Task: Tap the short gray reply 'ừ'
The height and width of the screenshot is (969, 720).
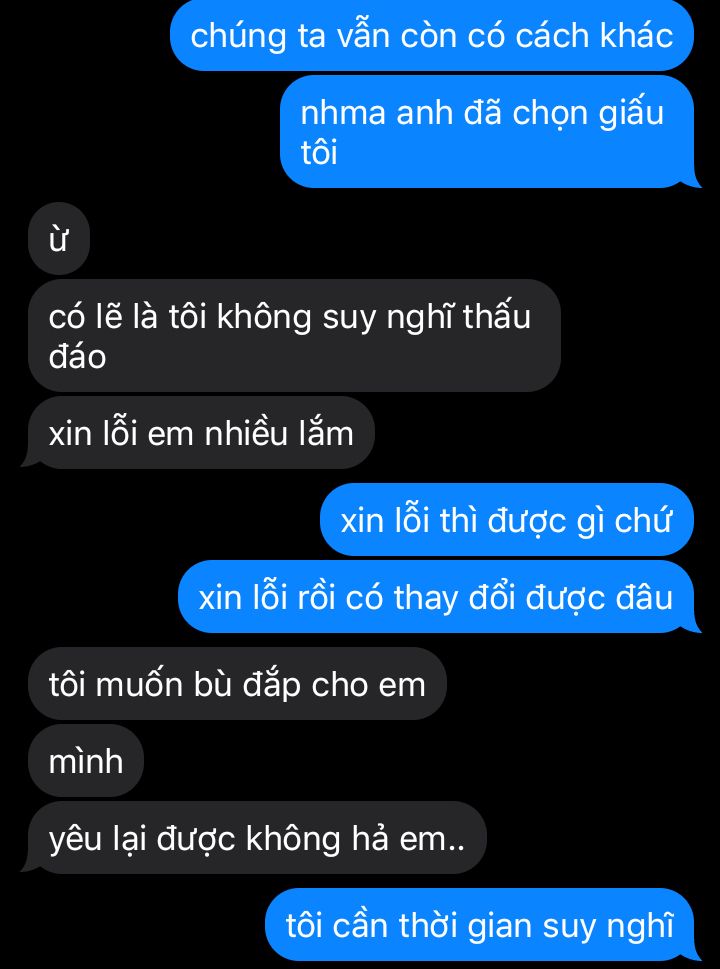Action: pyautogui.click(x=59, y=239)
